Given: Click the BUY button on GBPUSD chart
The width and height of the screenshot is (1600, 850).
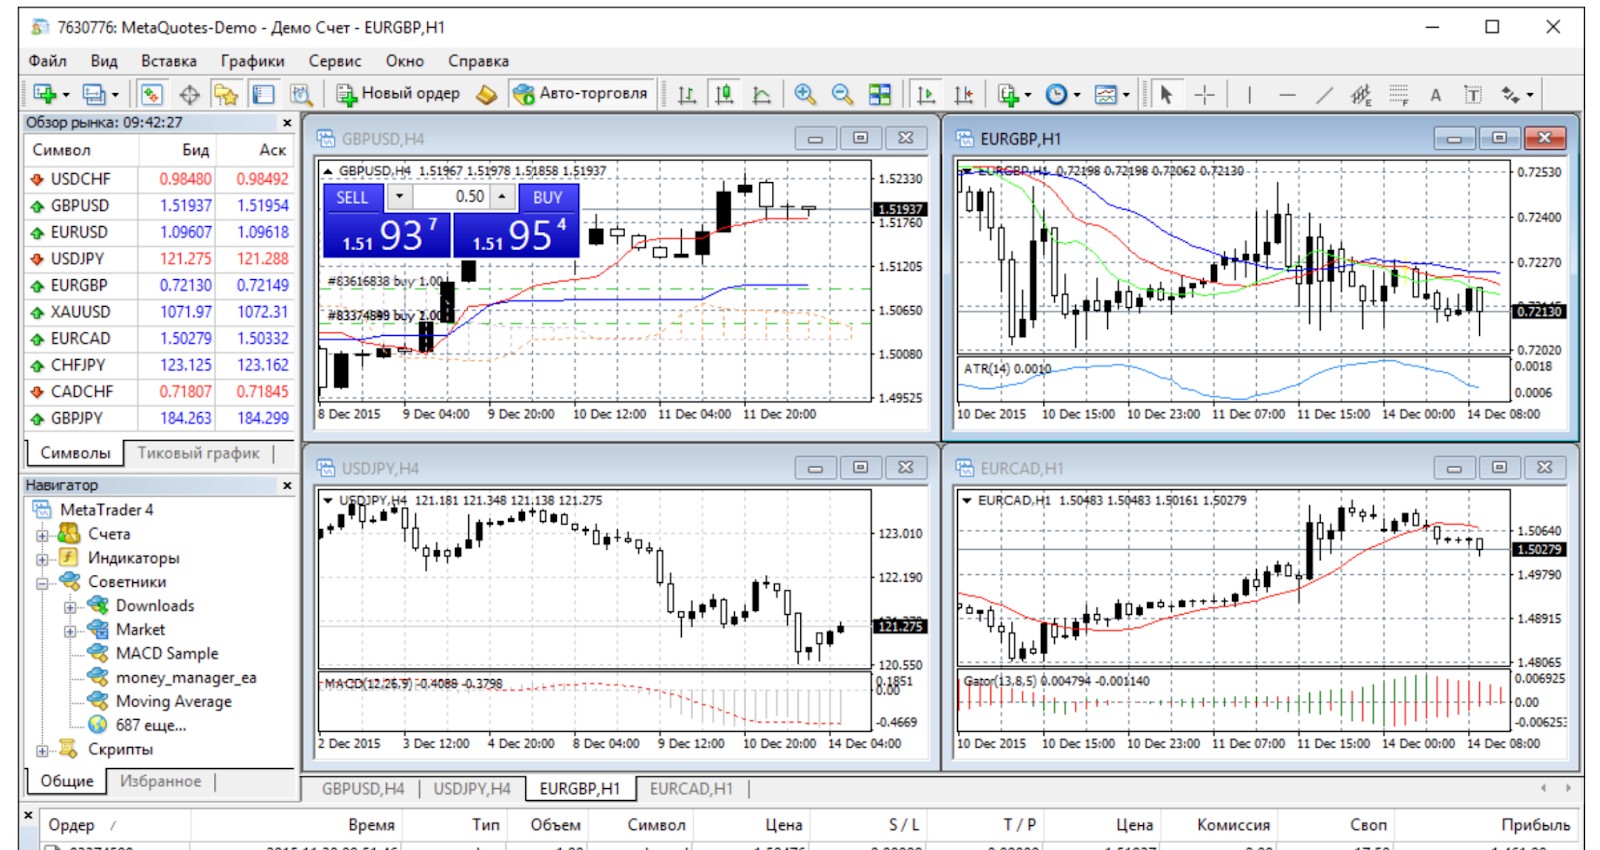Looking at the screenshot, I should 547,197.
